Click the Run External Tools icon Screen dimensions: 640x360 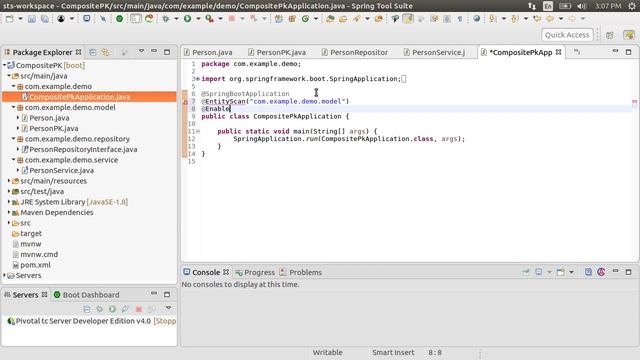tap(209, 19)
